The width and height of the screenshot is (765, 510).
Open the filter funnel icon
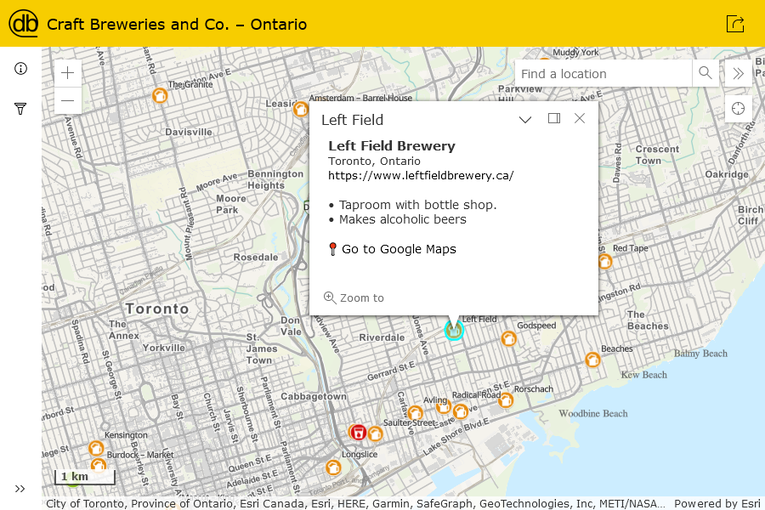point(20,108)
